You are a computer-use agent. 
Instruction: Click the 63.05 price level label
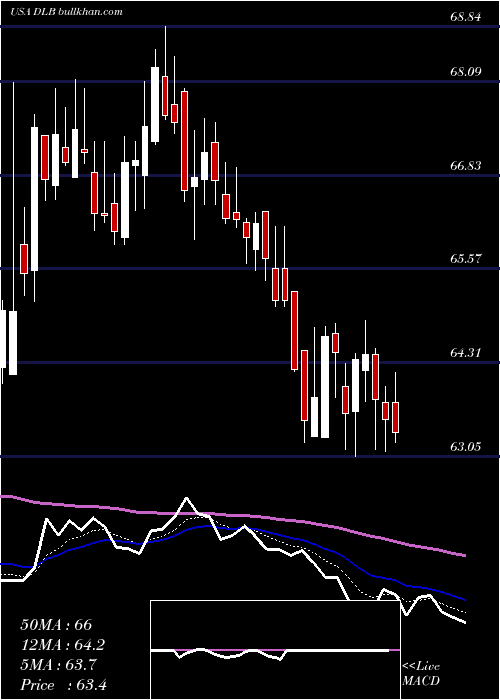click(466, 446)
